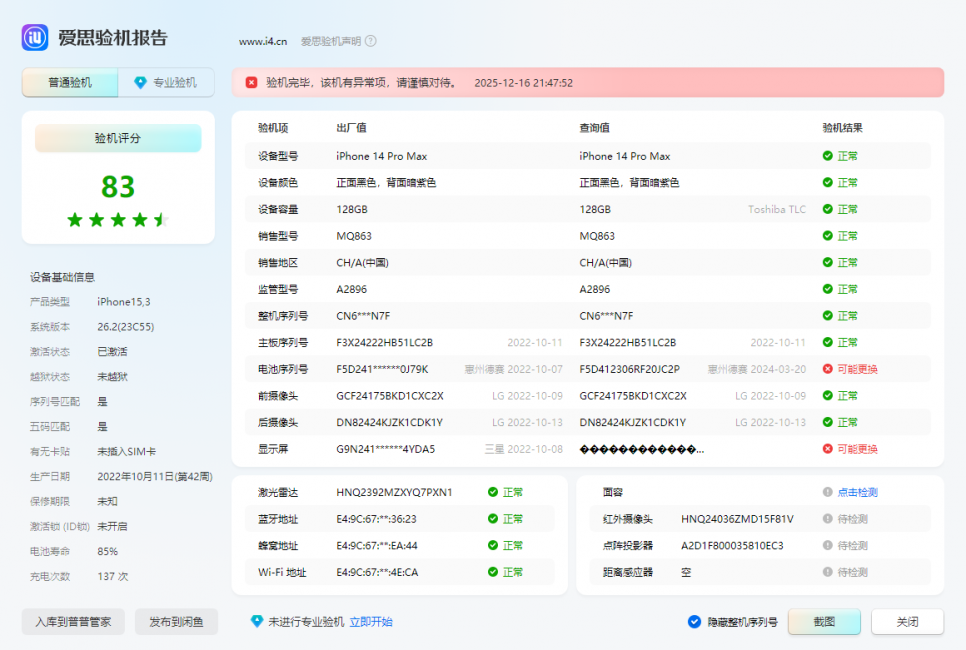Uncheck the 隐藏整机序列号 checkbox
This screenshot has height=650, width=966.
tap(694, 622)
